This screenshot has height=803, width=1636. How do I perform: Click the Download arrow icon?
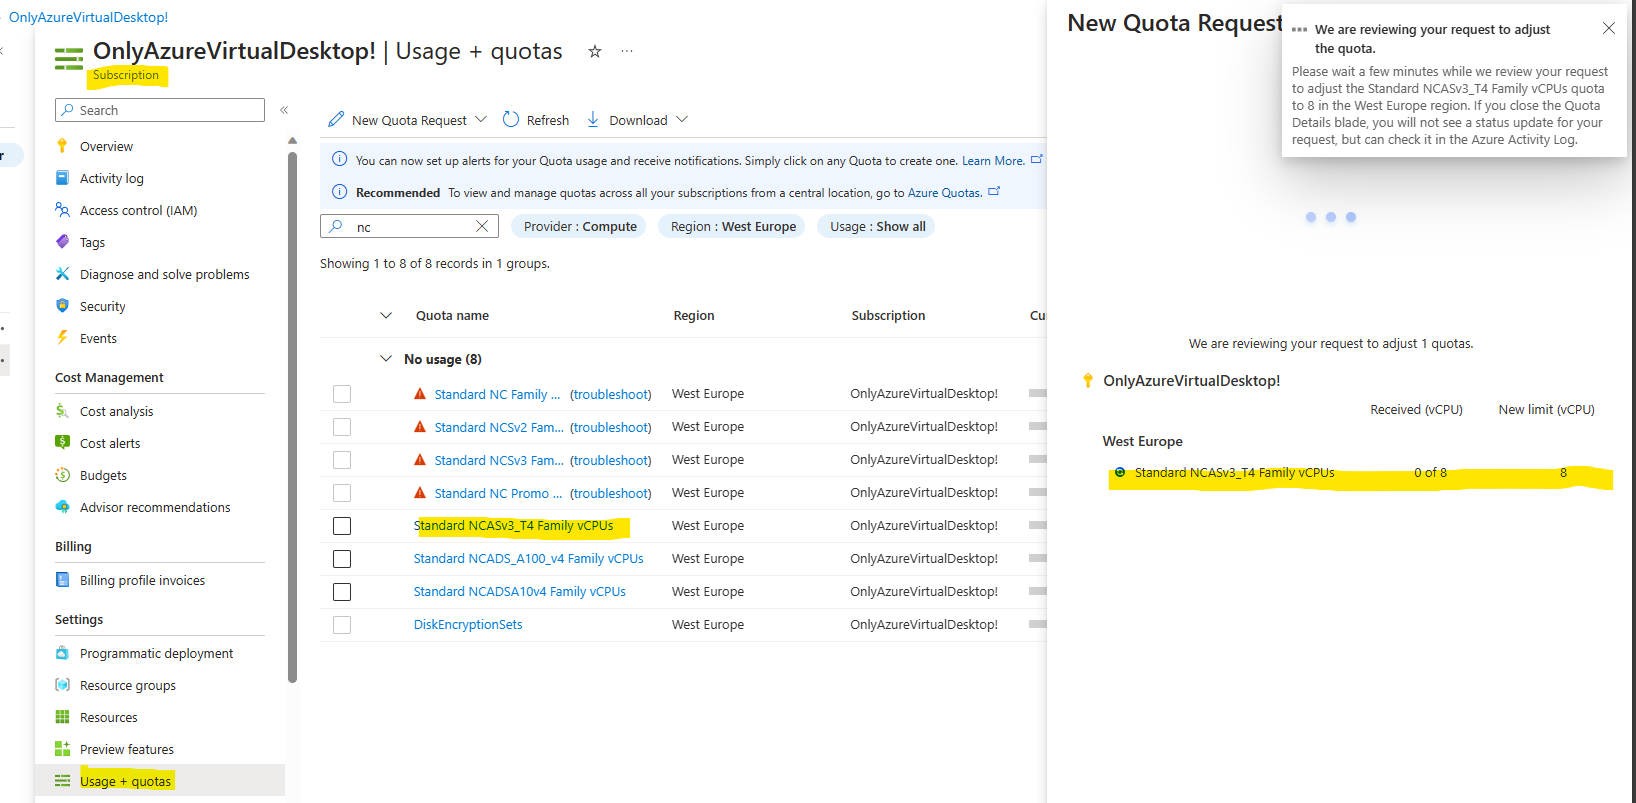[x=593, y=119]
